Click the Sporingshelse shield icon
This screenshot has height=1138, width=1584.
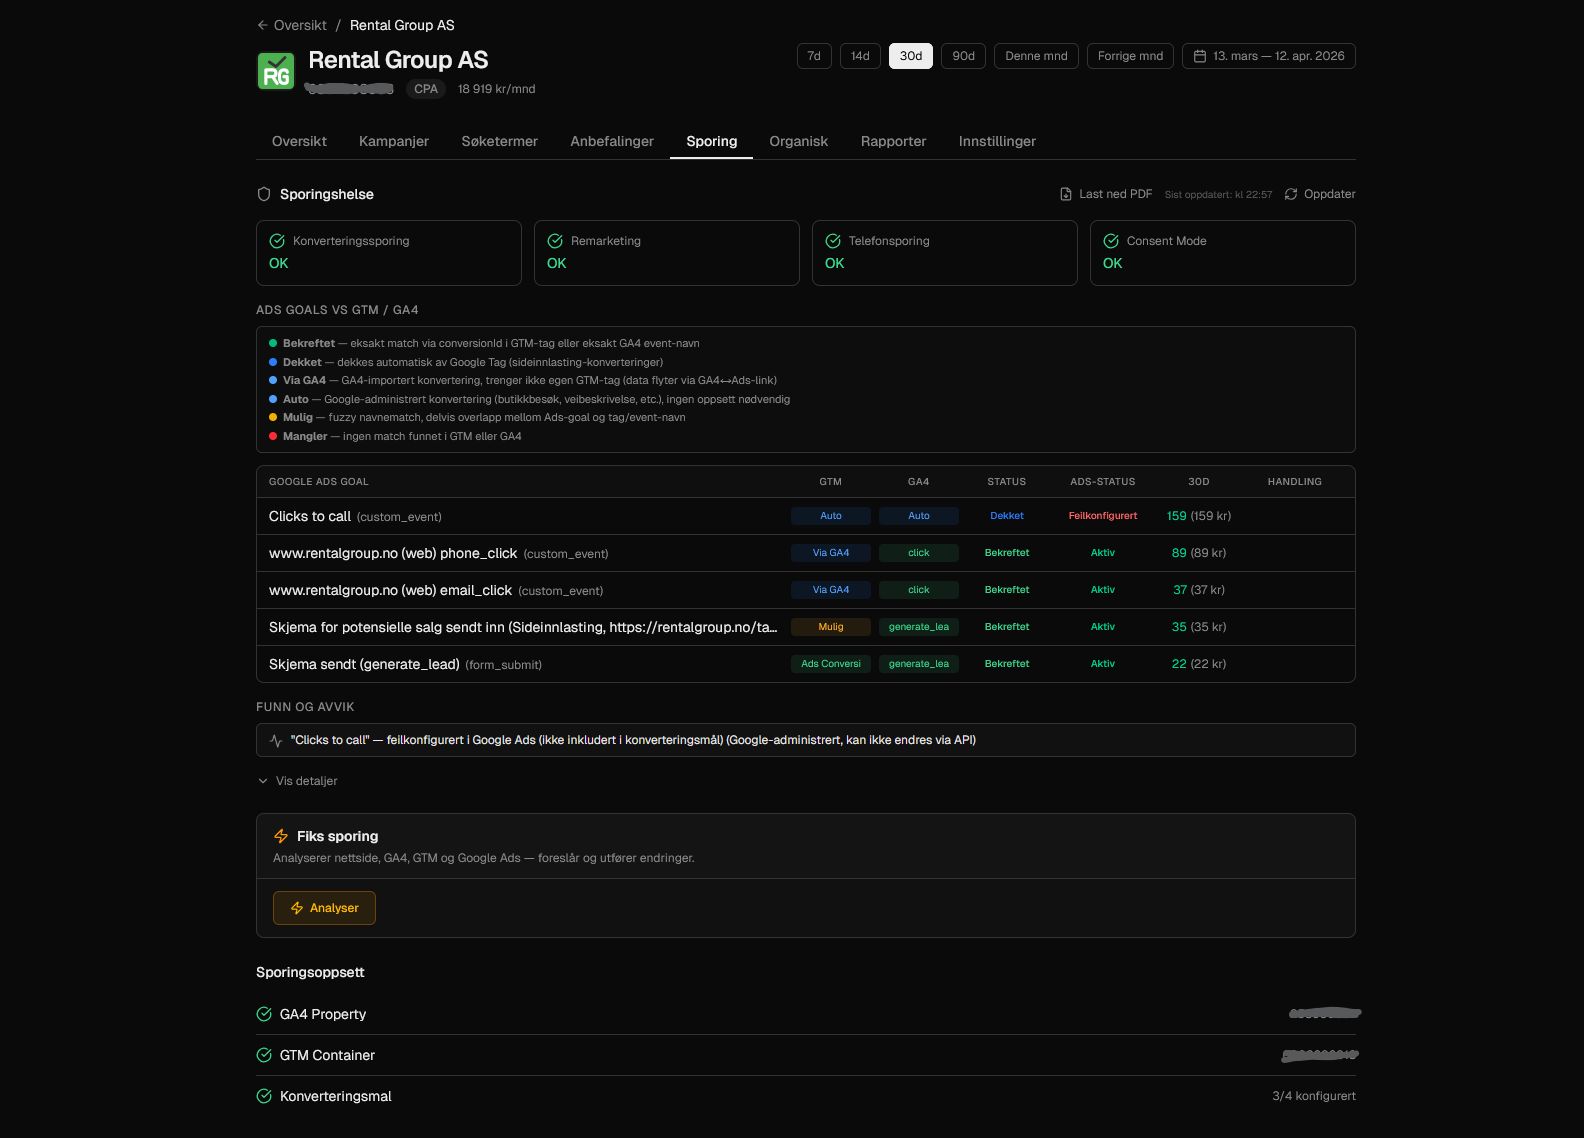point(264,194)
